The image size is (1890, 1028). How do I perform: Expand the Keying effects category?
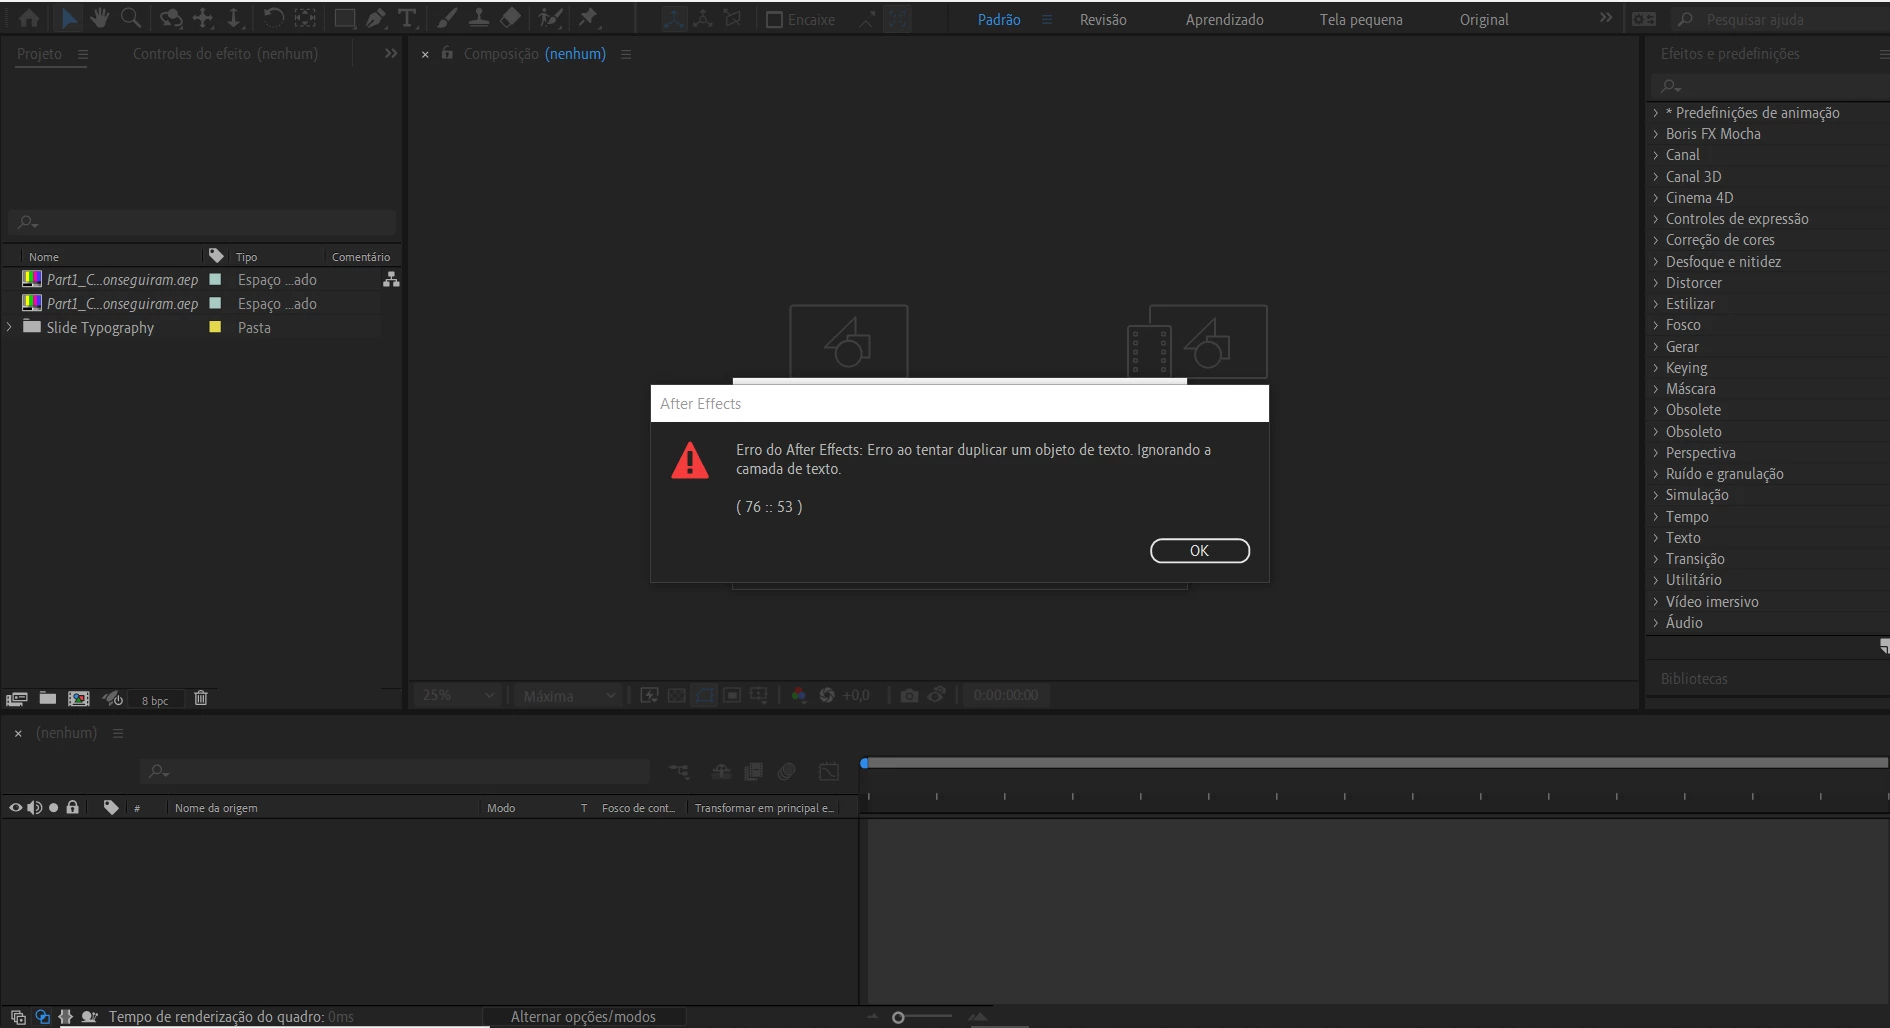(1656, 368)
